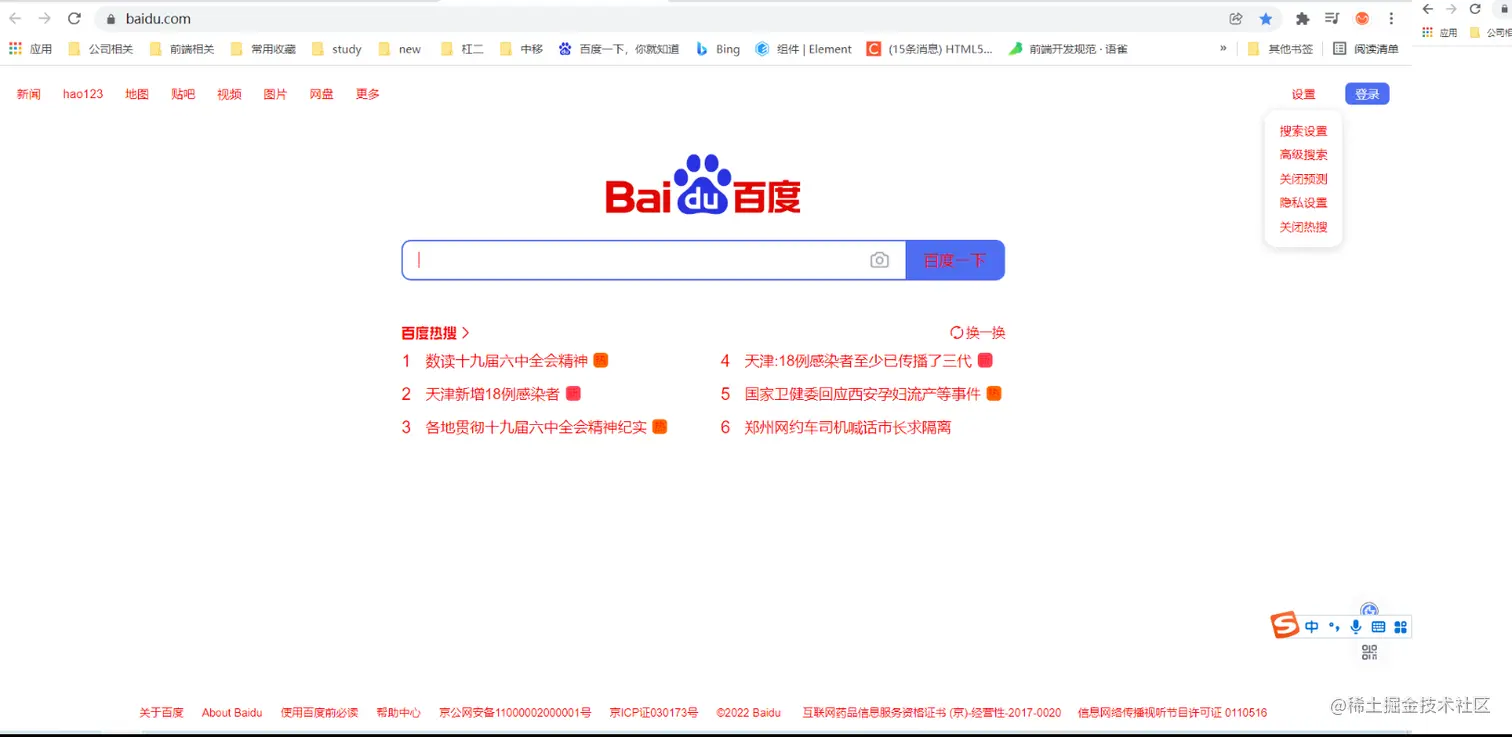Expand the new bookmark folder
Viewport: 1512px width, 737px height.
click(x=400, y=48)
